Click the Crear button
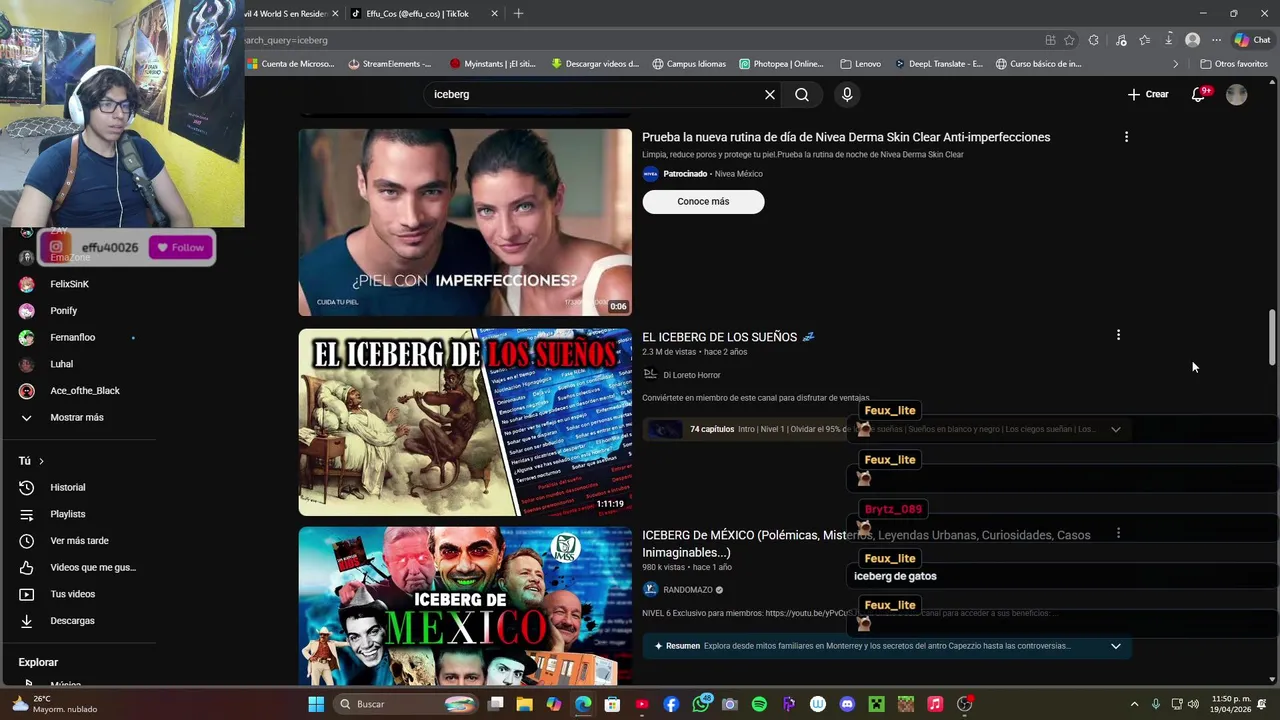The image size is (1280, 720). tap(1148, 94)
